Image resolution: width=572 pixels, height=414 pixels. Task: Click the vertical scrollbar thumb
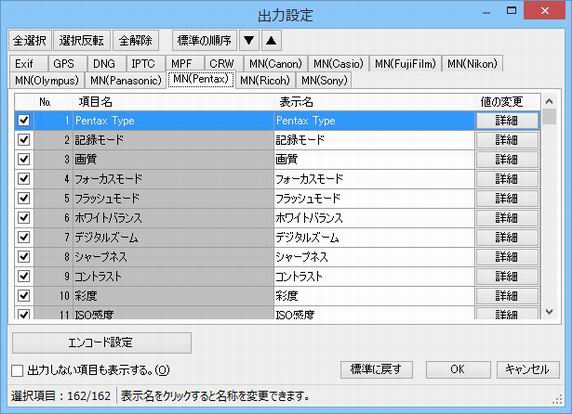pos(549,117)
